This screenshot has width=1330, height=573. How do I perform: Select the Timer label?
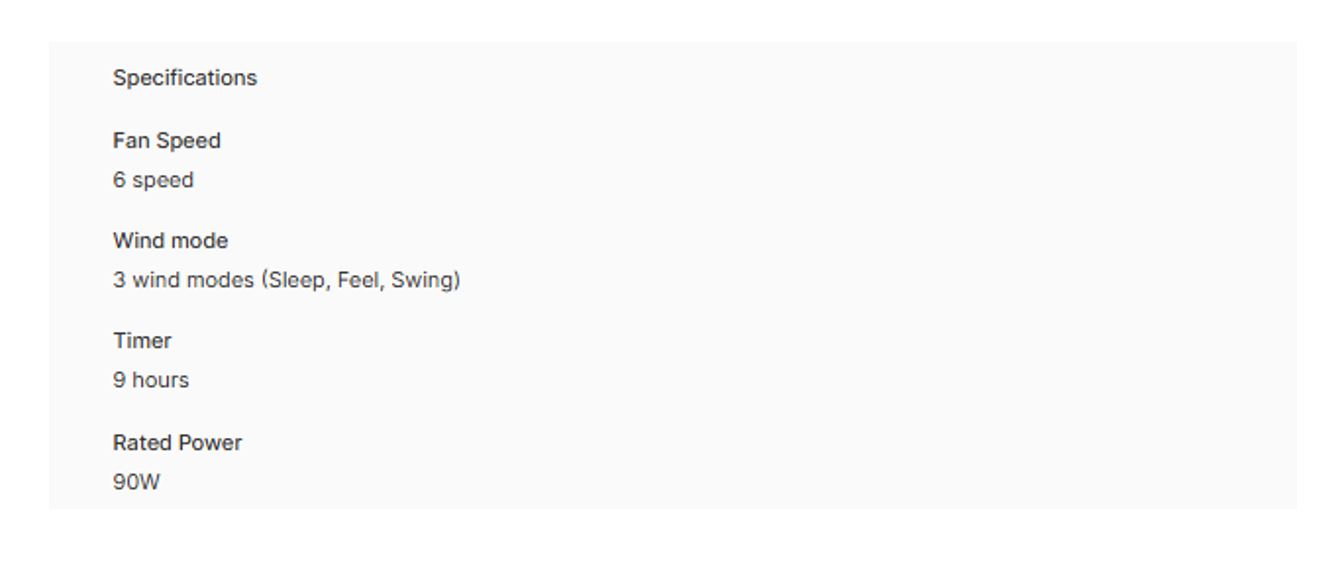(142, 341)
